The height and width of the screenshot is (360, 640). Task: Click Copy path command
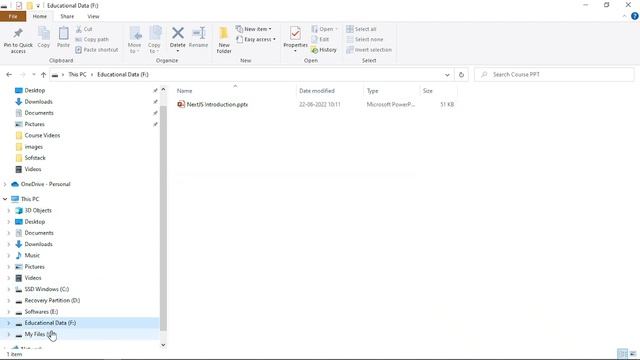92,40
